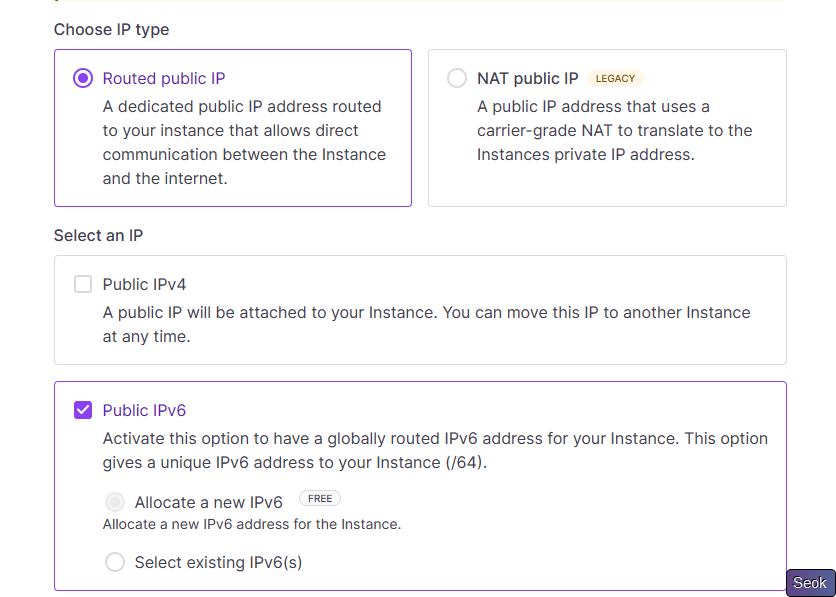836x597 pixels.
Task: Enable the Public IPv4 checkbox
Action: 83,284
